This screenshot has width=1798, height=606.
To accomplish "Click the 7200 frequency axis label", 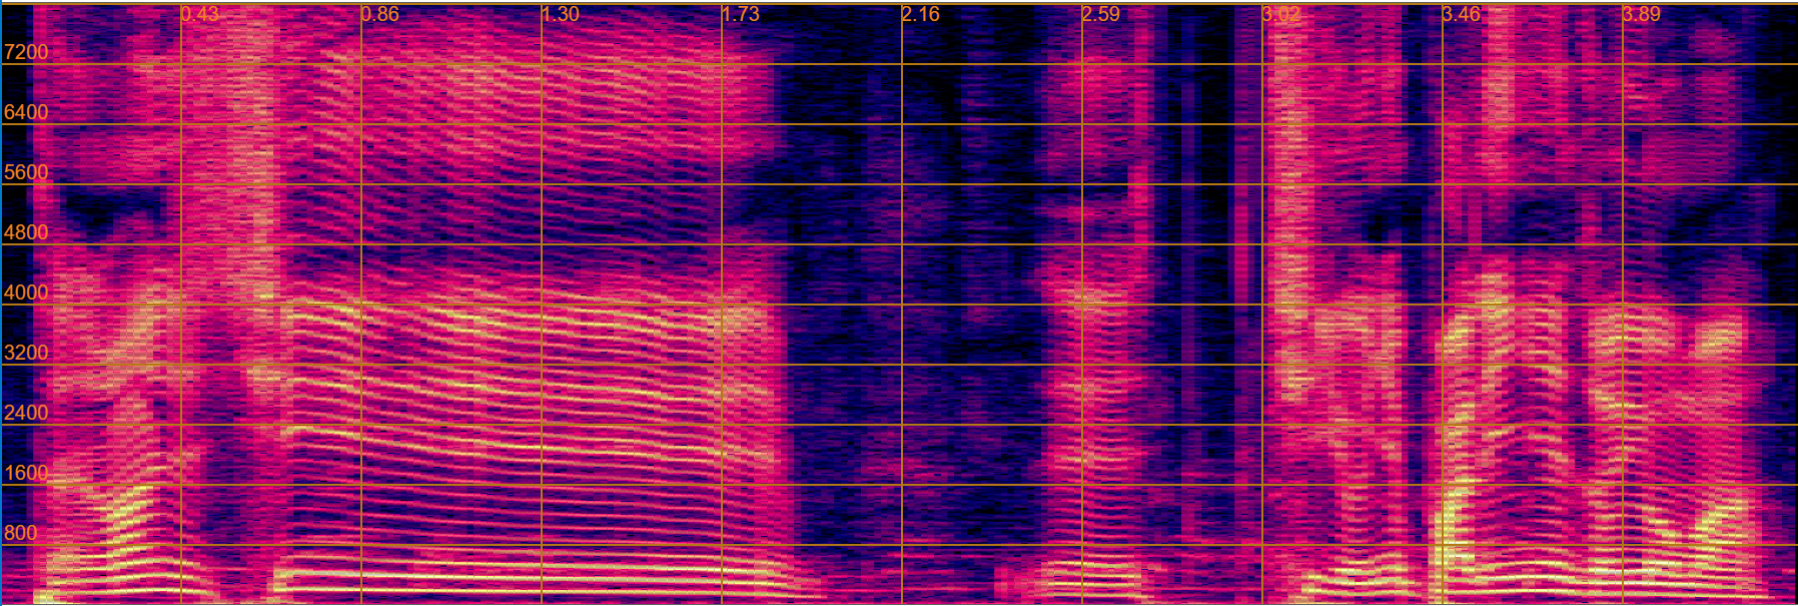I will (x=26, y=52).
